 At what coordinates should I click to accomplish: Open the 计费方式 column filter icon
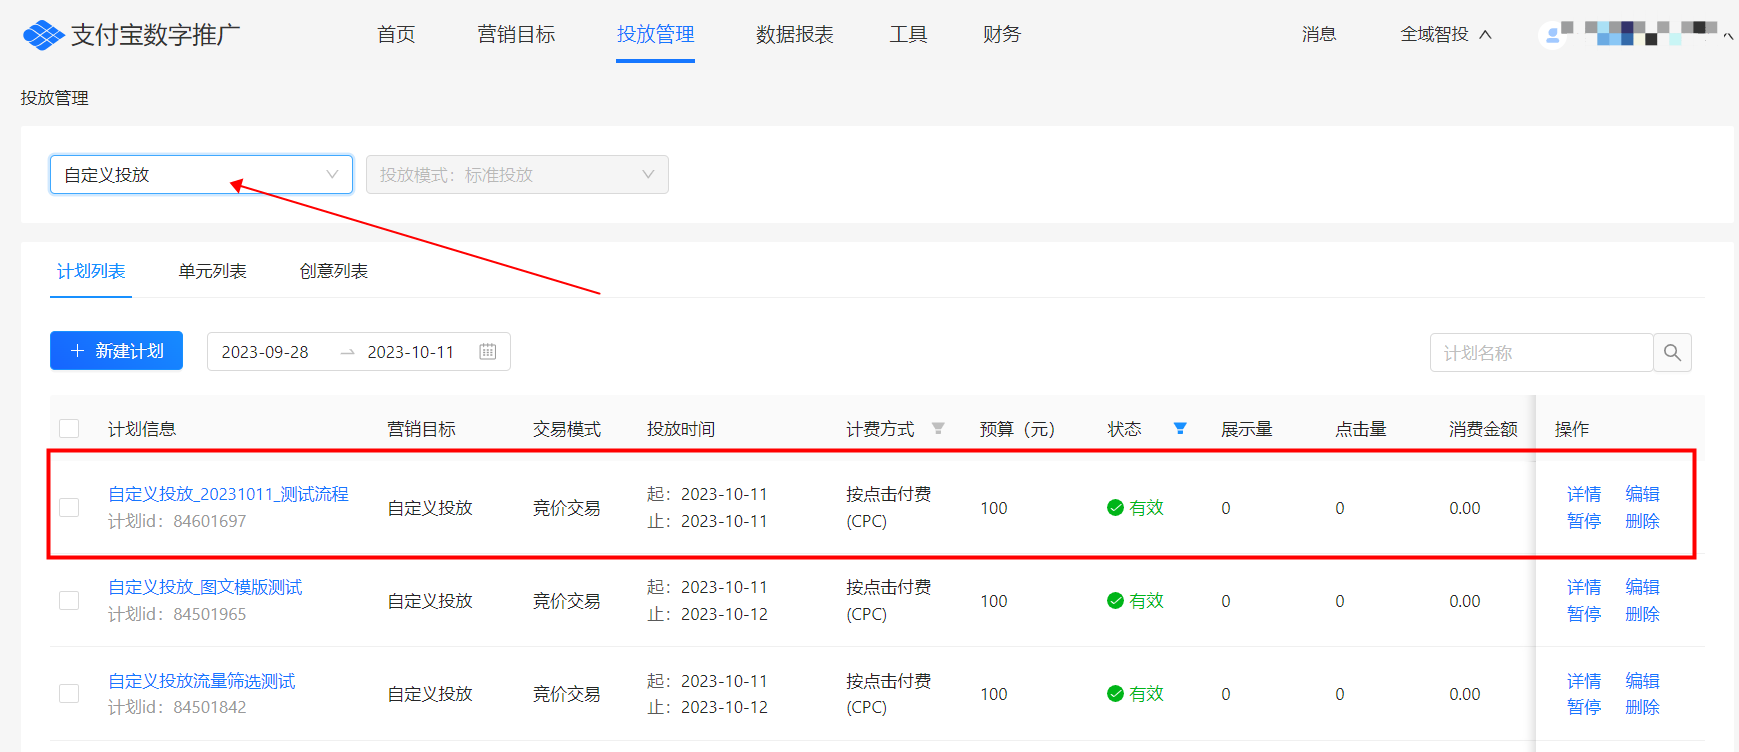[x=938, y=428]
